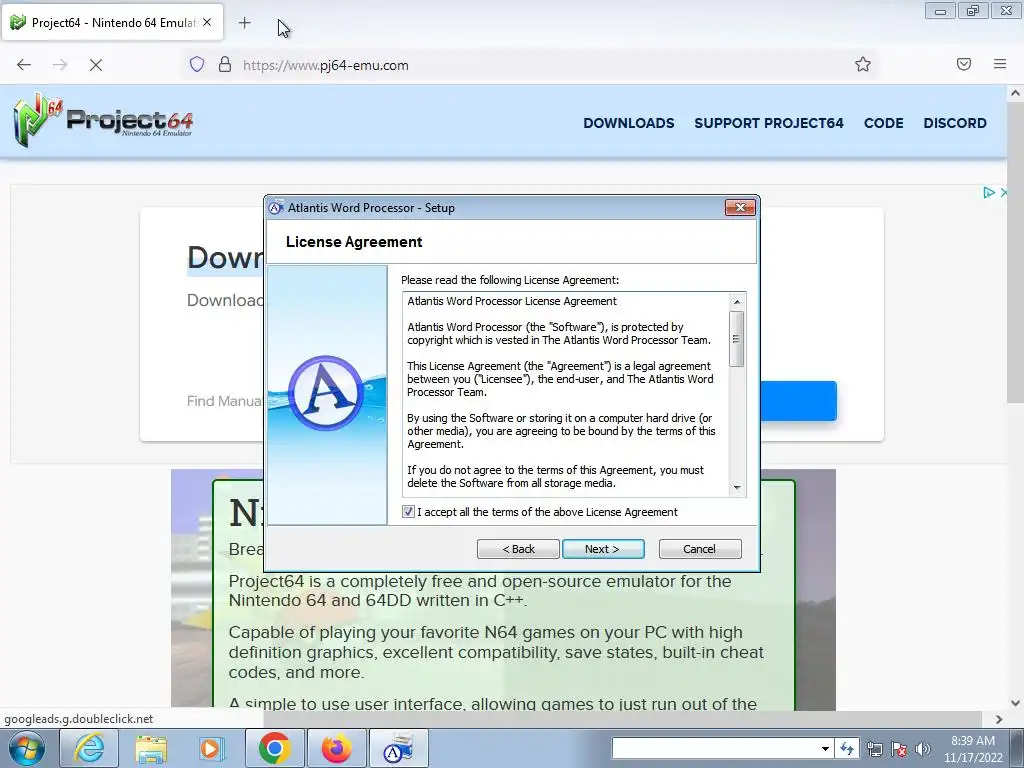
Task: Open the Save to Pocket icon
Action: 964,64
